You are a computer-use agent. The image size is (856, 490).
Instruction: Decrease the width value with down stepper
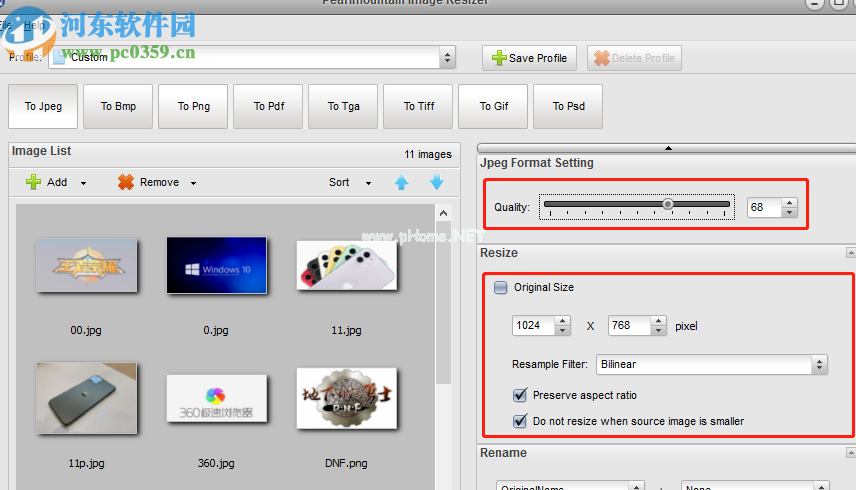[x=562, y=331]
